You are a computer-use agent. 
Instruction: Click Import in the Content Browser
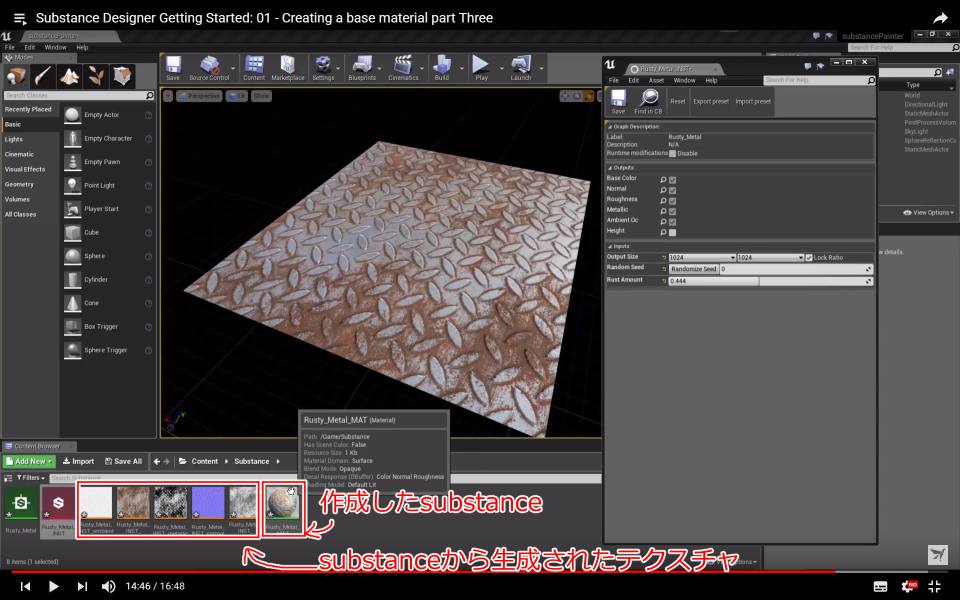pos(78,462)
